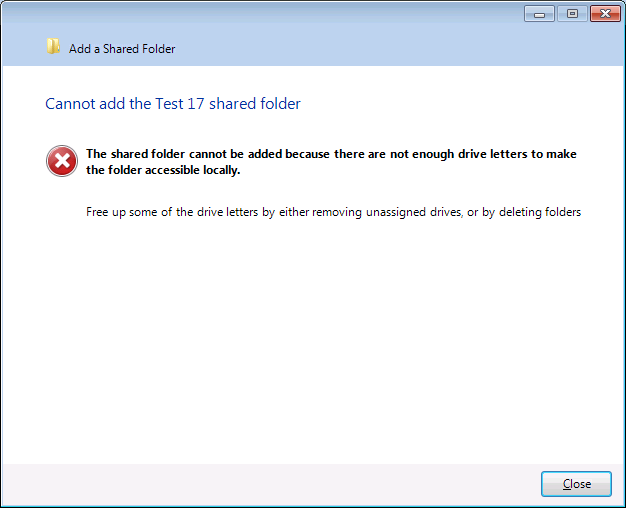Click the words shared folder in the heading

(255, 103)
